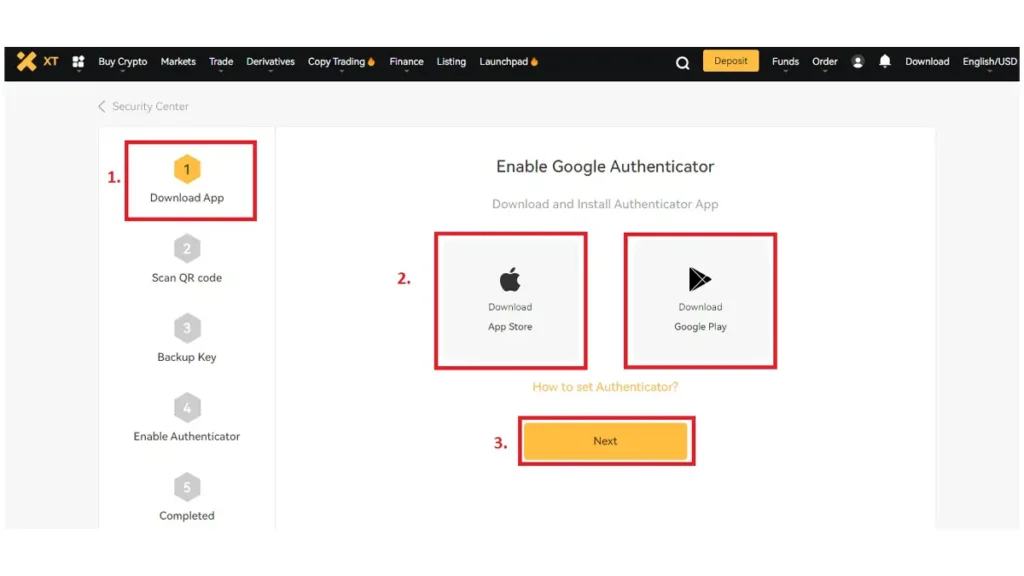Expand the Order dropdown
Screen dimensions: 1024x576
(825, 61)
